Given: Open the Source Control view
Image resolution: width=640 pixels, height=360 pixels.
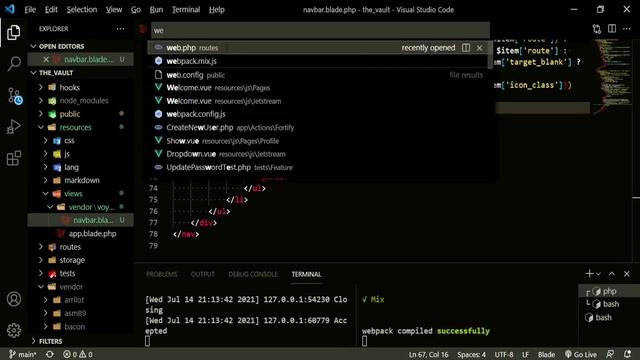Looking at the screenshot, I should pyautogui.click(x=14, y=96).
